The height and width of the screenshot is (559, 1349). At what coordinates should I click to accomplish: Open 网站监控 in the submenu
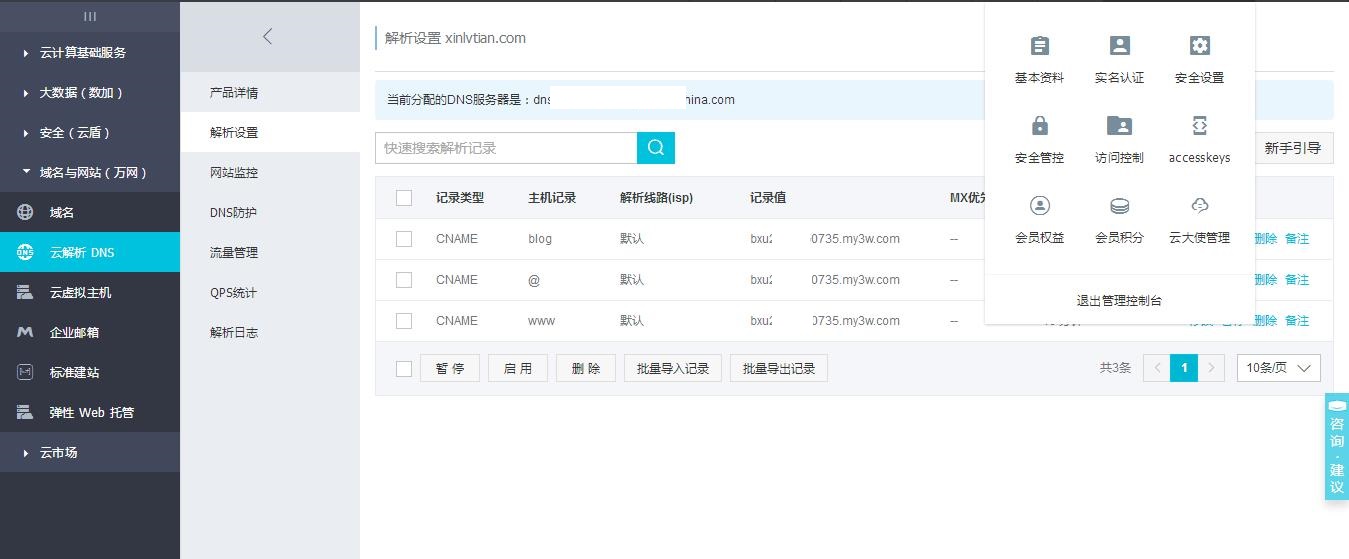click(234, 173)
